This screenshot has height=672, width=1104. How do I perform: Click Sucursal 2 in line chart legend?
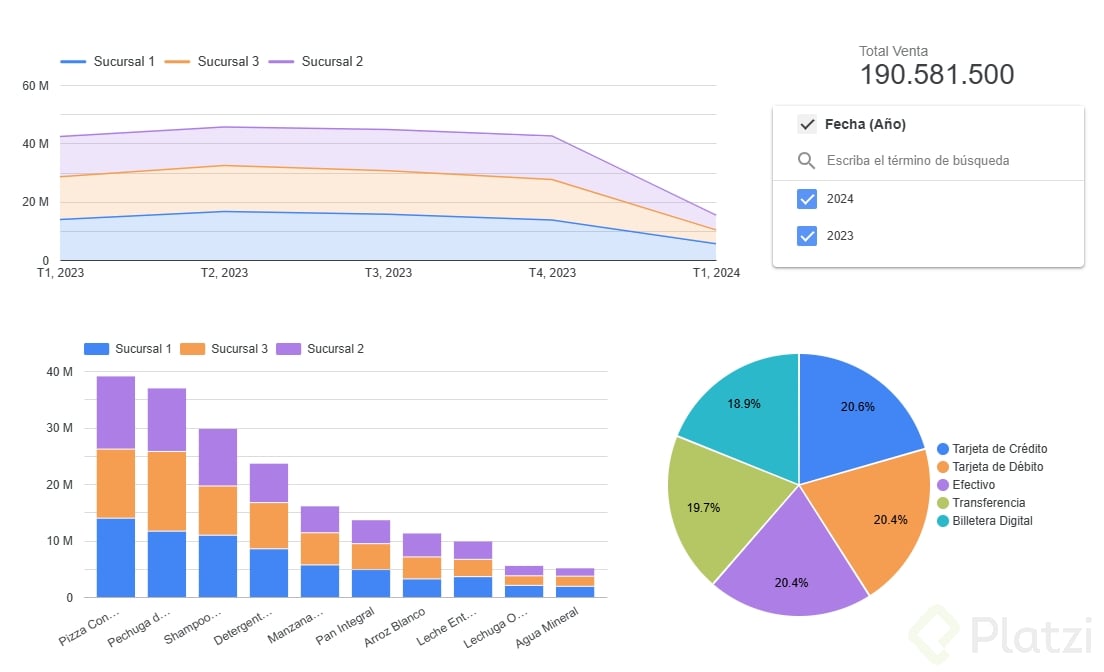(316, 61)
